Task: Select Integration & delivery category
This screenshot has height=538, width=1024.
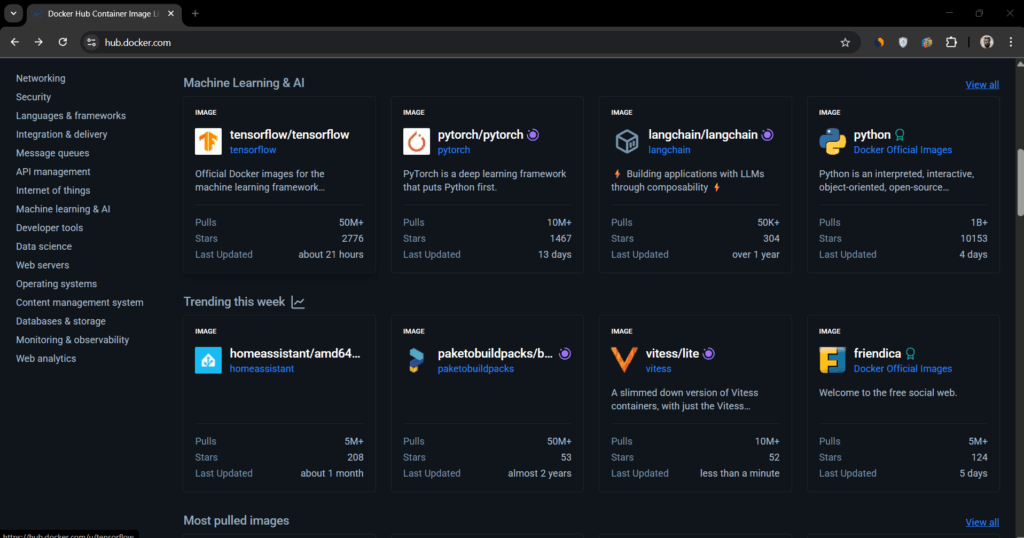Action: point(61,134)
